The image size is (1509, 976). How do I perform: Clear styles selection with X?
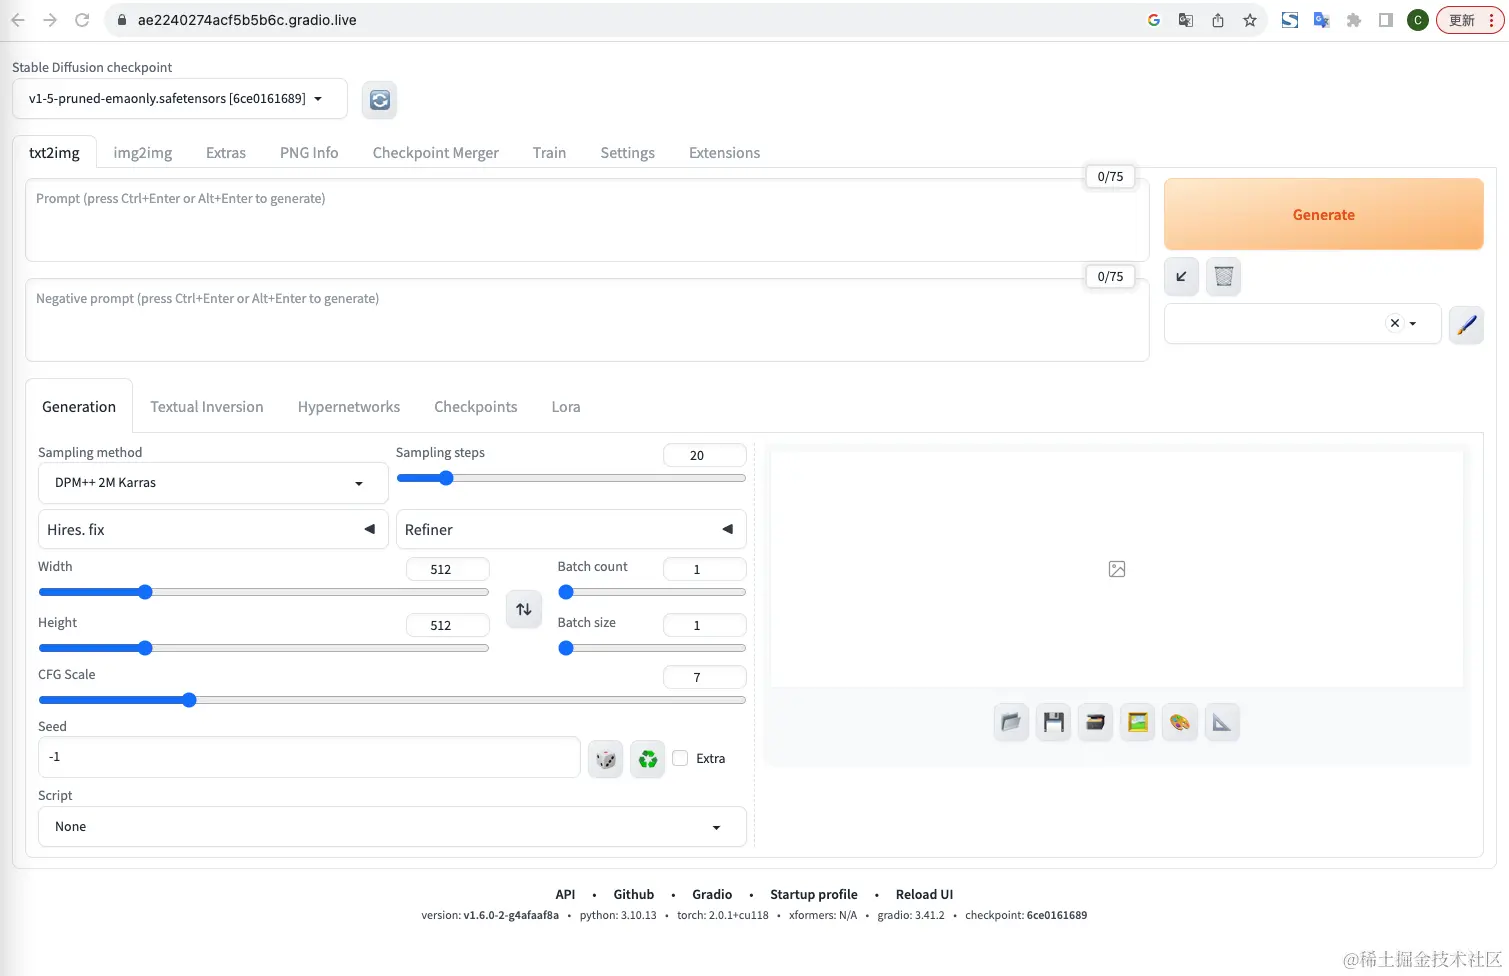pos(1395,323)
